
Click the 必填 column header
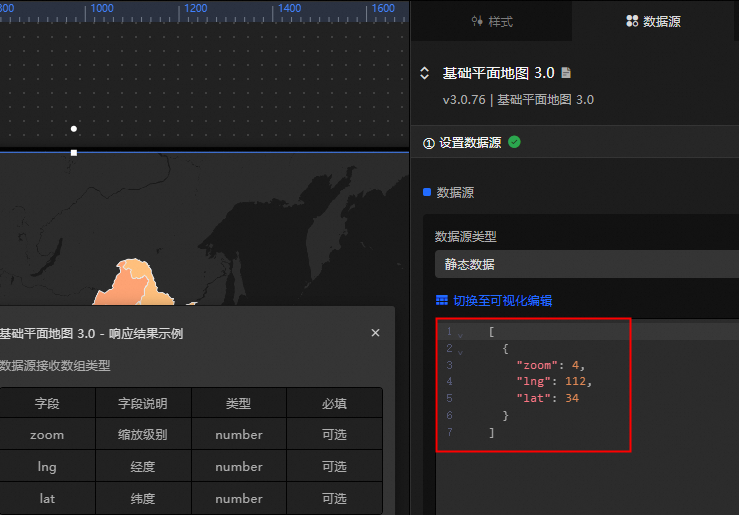pos(334,403)
